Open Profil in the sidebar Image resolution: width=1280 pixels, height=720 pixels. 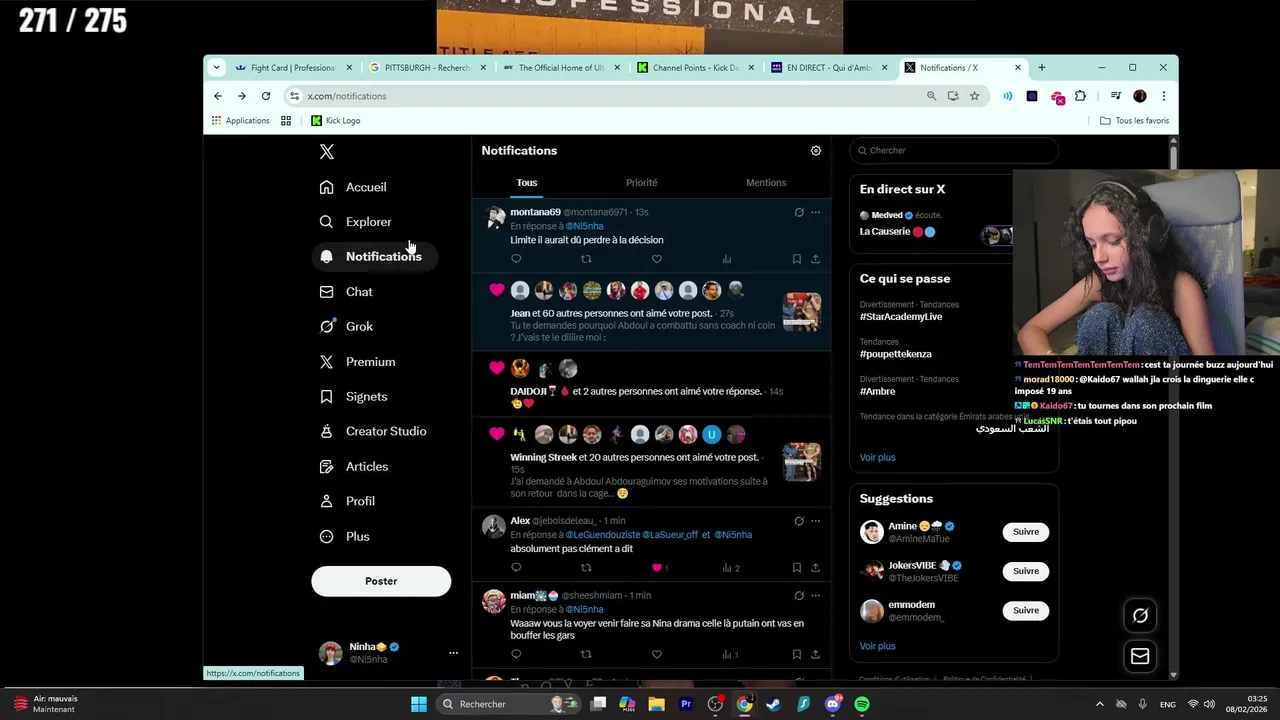[x=348, y=501]
